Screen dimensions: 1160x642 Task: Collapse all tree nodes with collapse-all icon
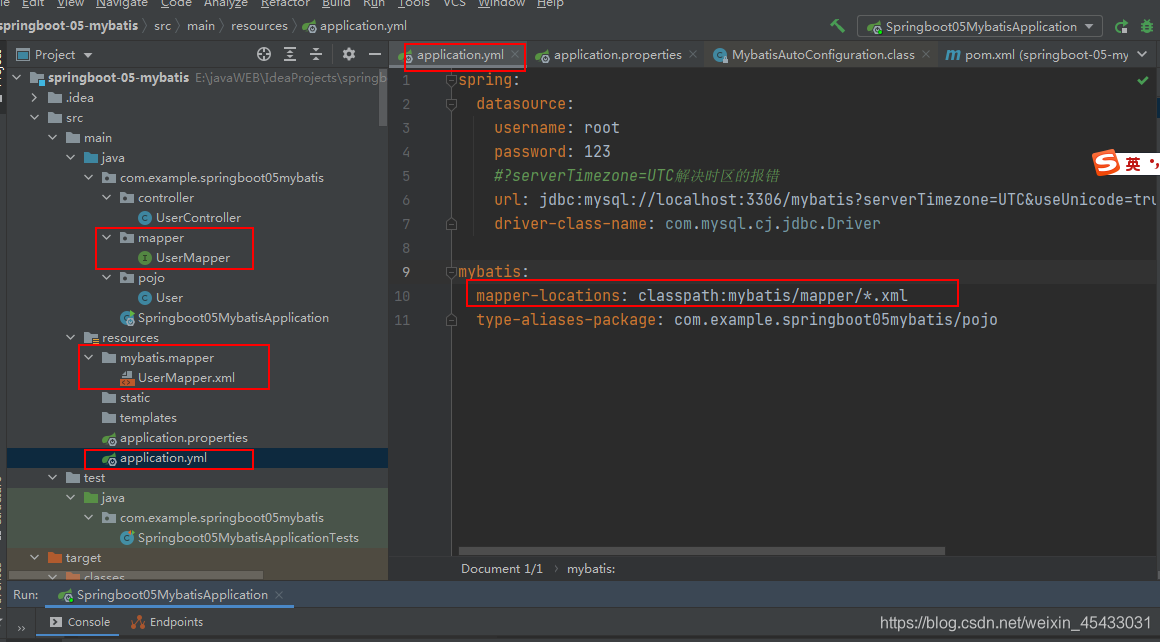pyautogui.click(x=315, y=55)
